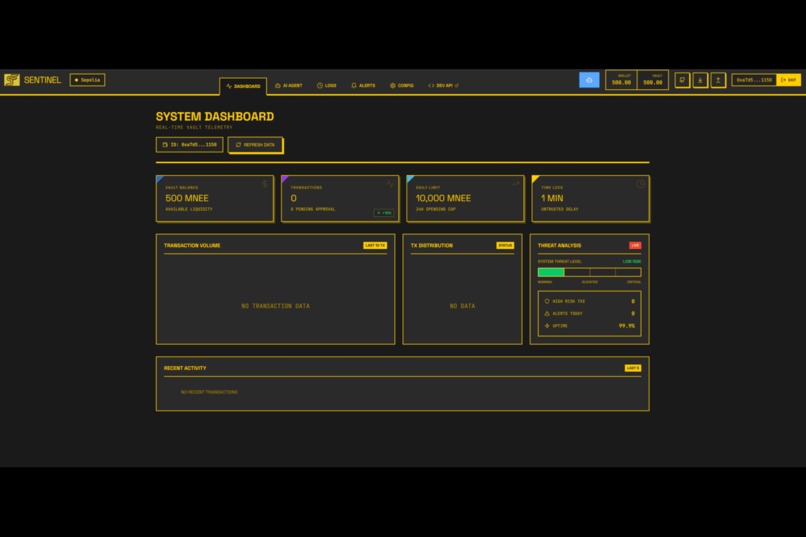Click the Wallet 500.00 balance box
The image size is (806, 537).
click(x=621, y=80)
